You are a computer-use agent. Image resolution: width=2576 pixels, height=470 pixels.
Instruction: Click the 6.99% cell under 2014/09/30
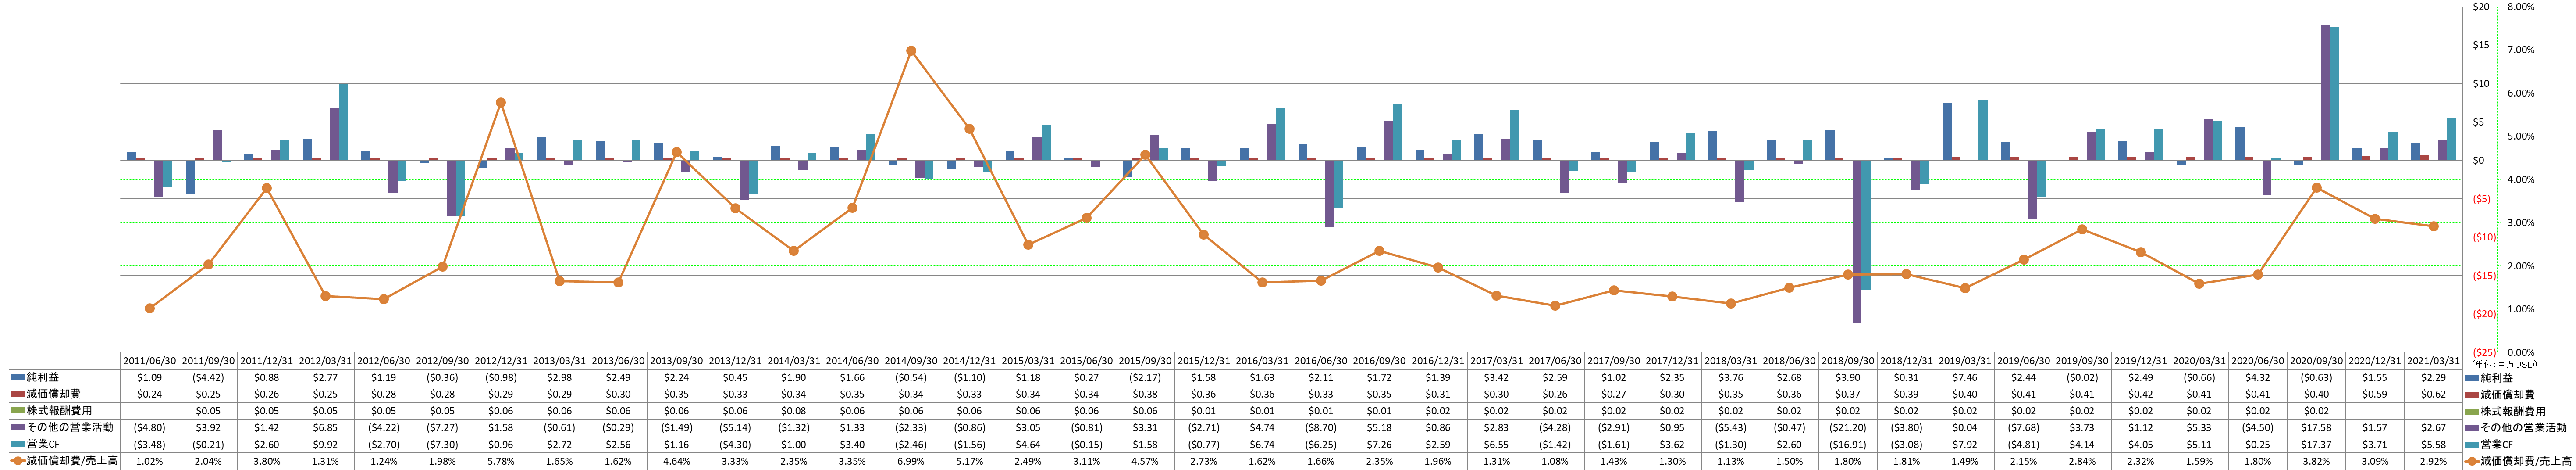point(911,461)
